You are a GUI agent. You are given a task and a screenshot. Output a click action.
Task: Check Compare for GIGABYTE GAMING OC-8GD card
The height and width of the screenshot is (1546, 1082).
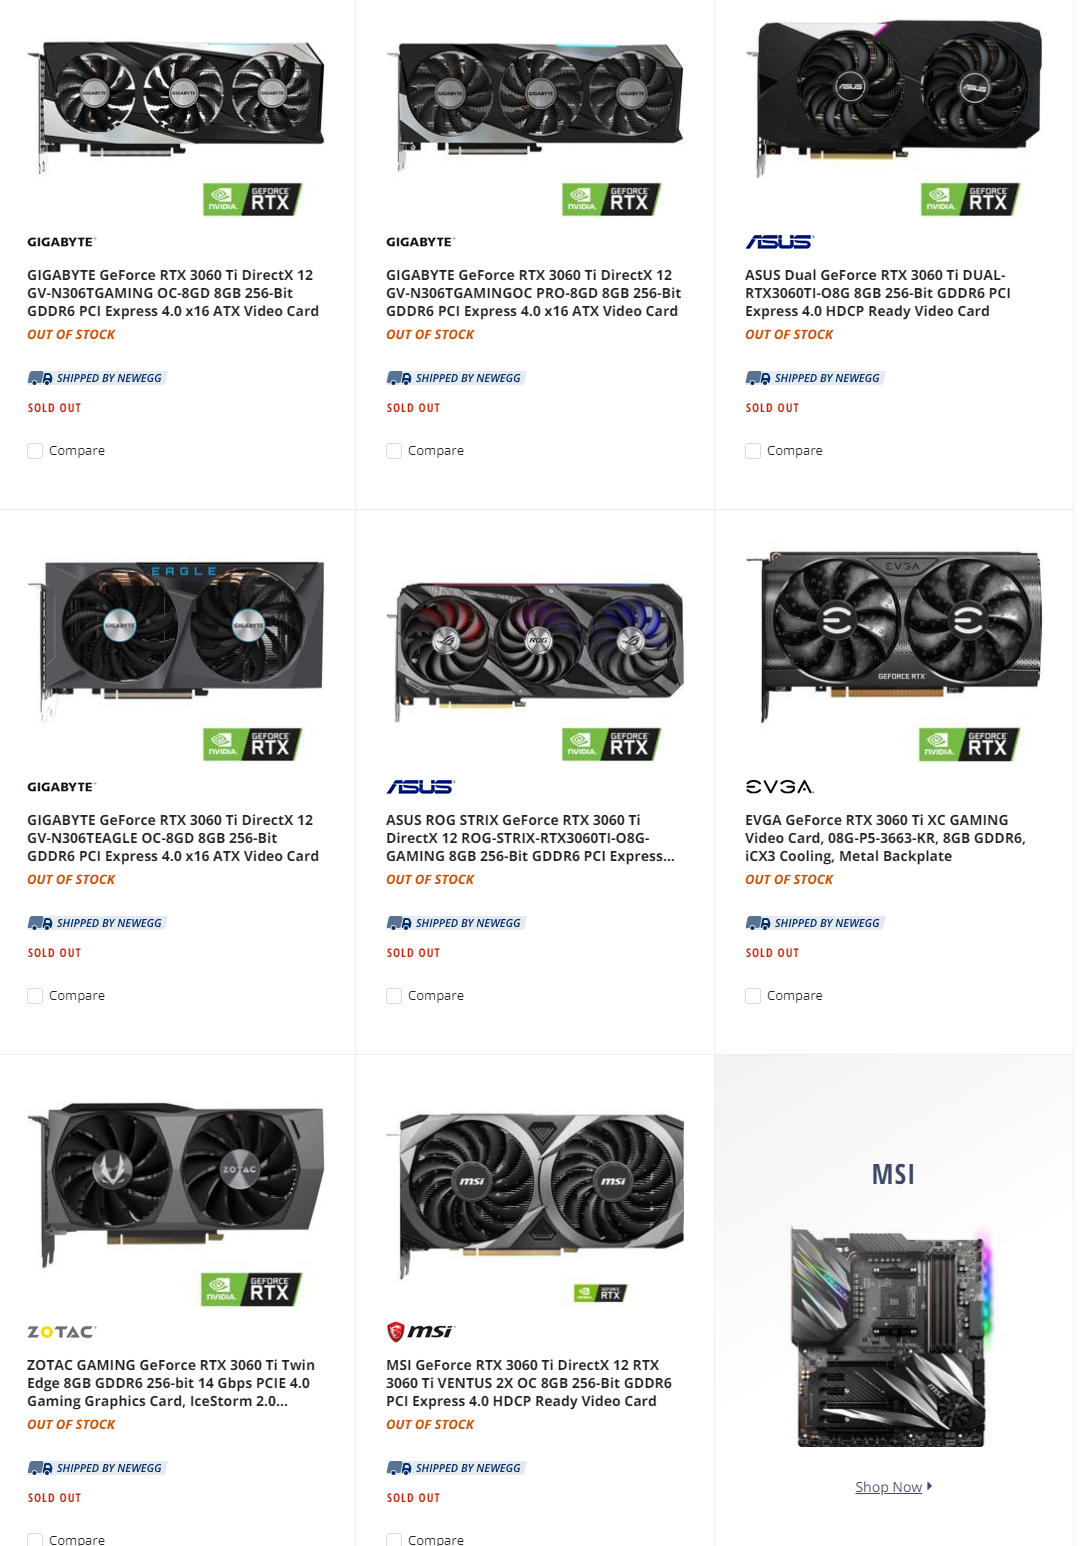(x=35, y=451)
